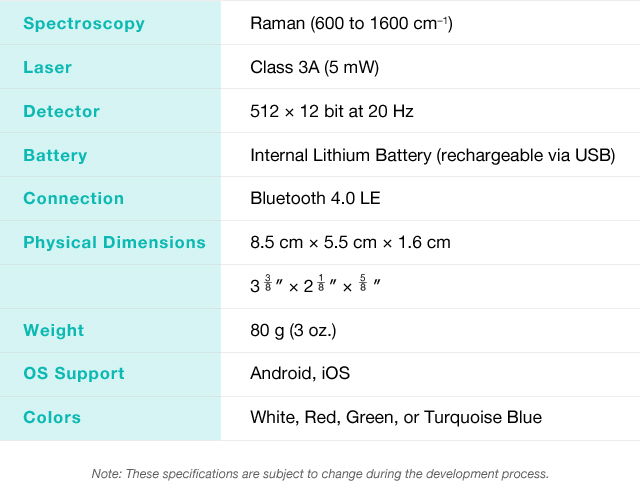Click the Spectroscopy row label
The image size is (640, 504).
click(x=84, y=23)
